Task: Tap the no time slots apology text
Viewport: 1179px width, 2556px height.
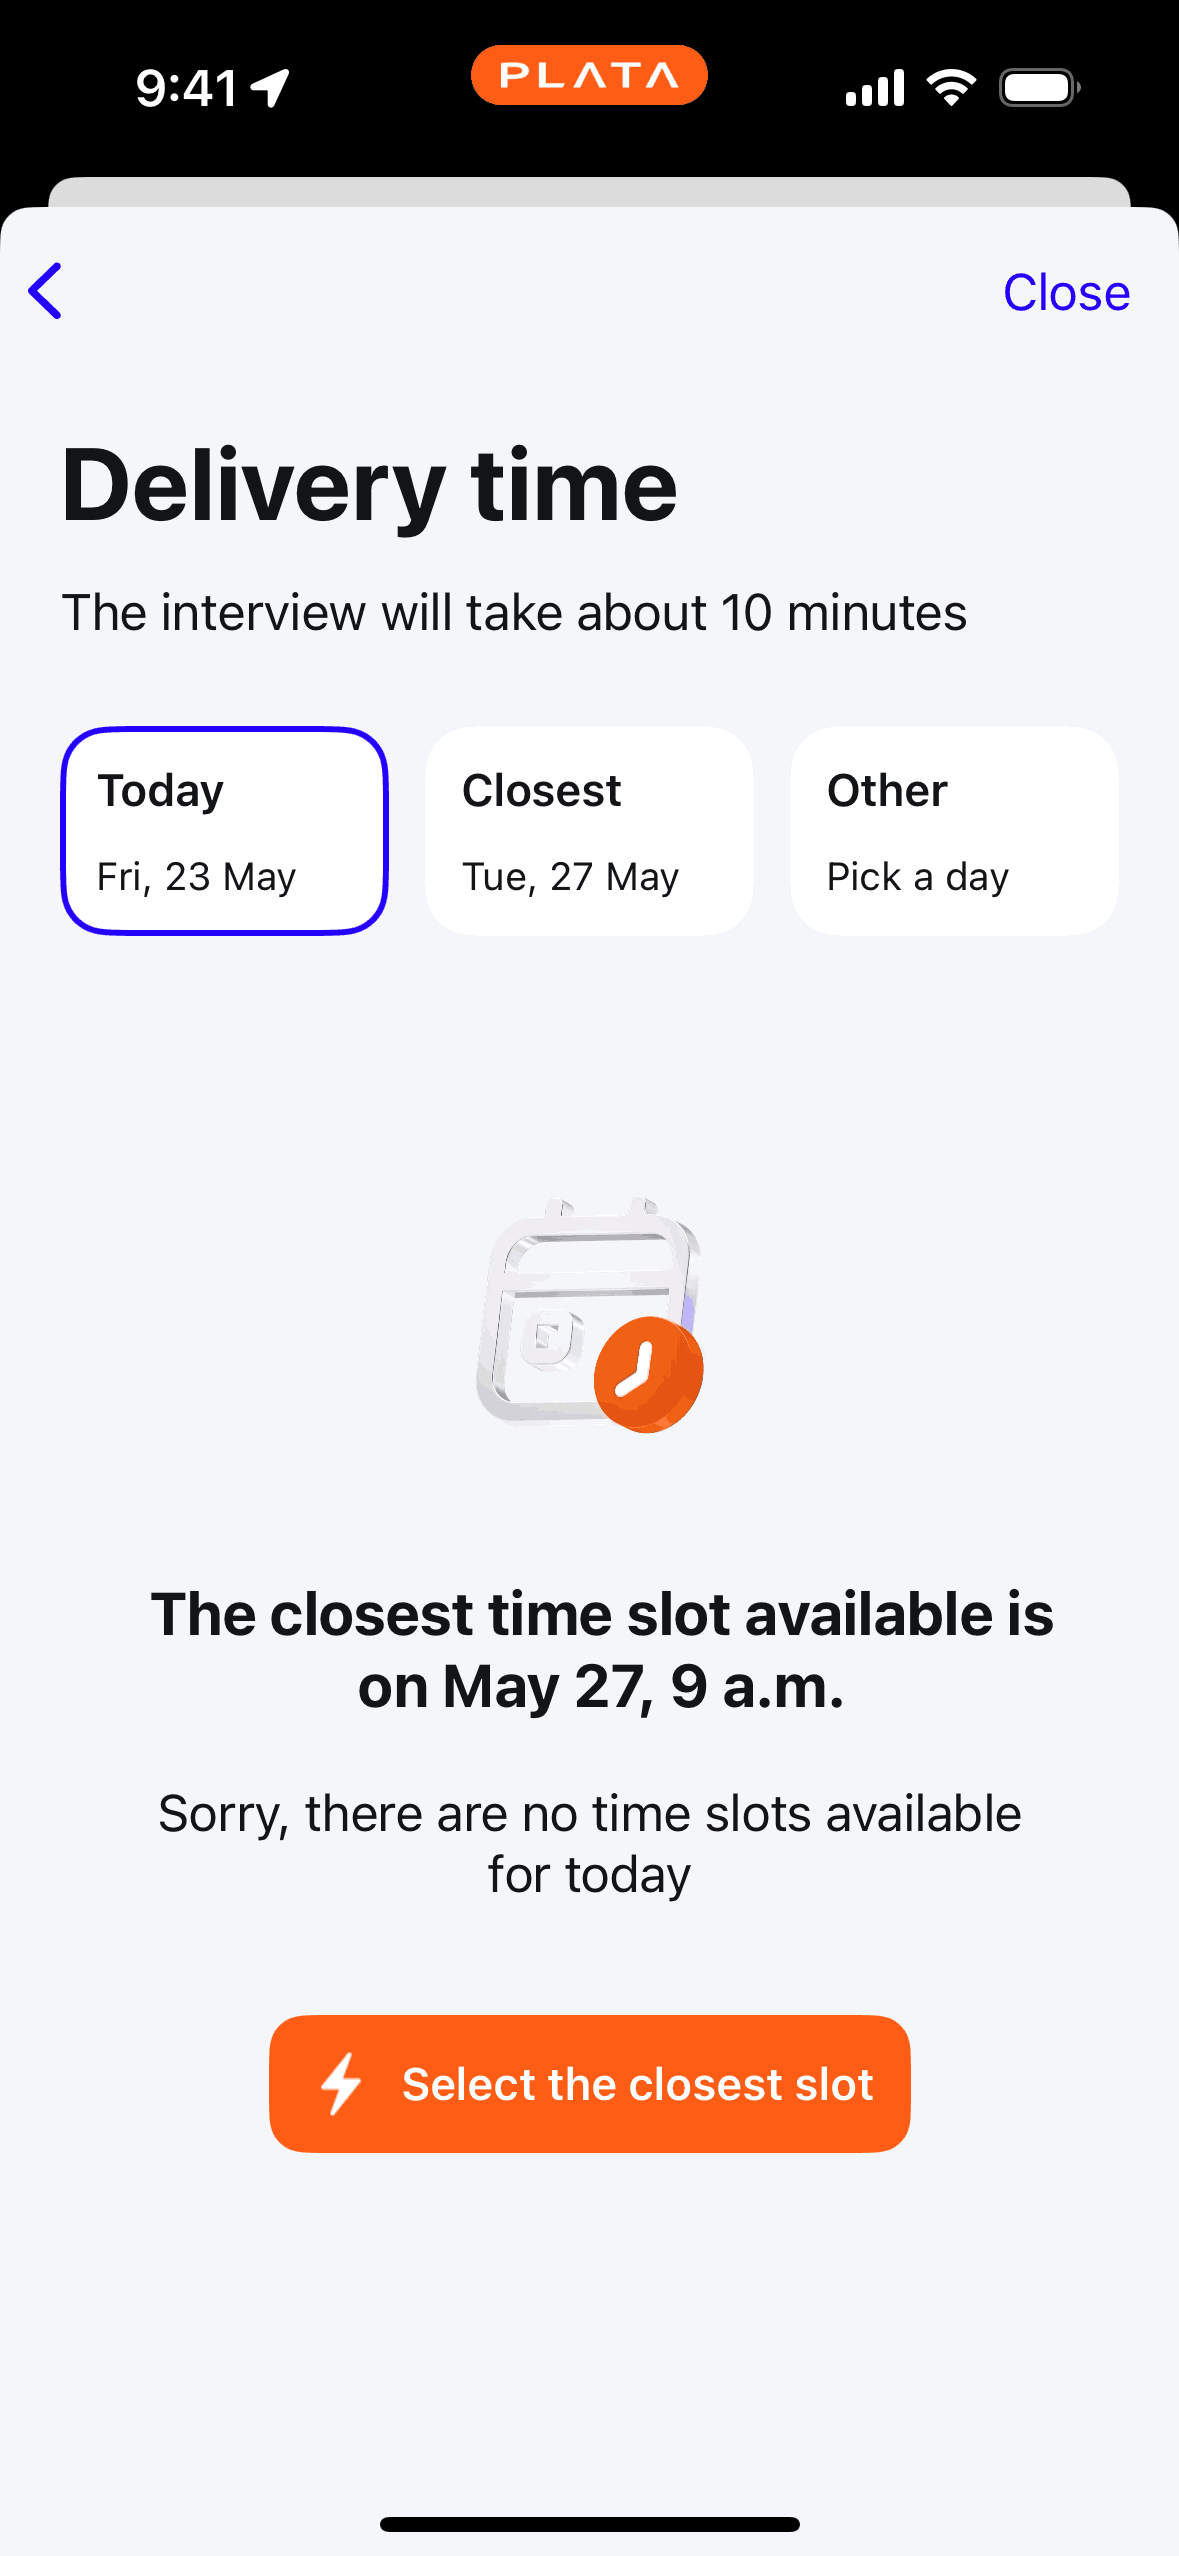Action: (589, 1843)
